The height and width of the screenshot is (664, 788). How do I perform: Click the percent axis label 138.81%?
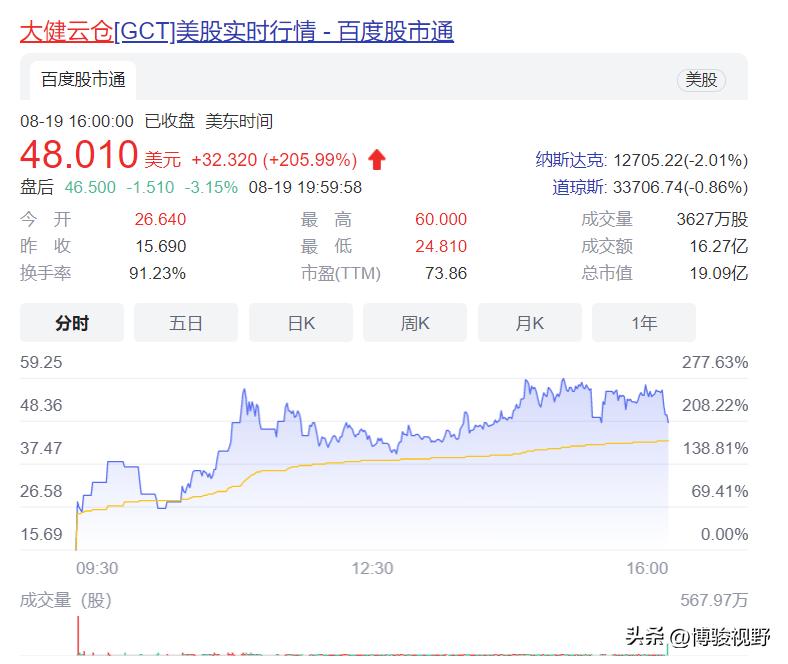(x=715, y=448)
